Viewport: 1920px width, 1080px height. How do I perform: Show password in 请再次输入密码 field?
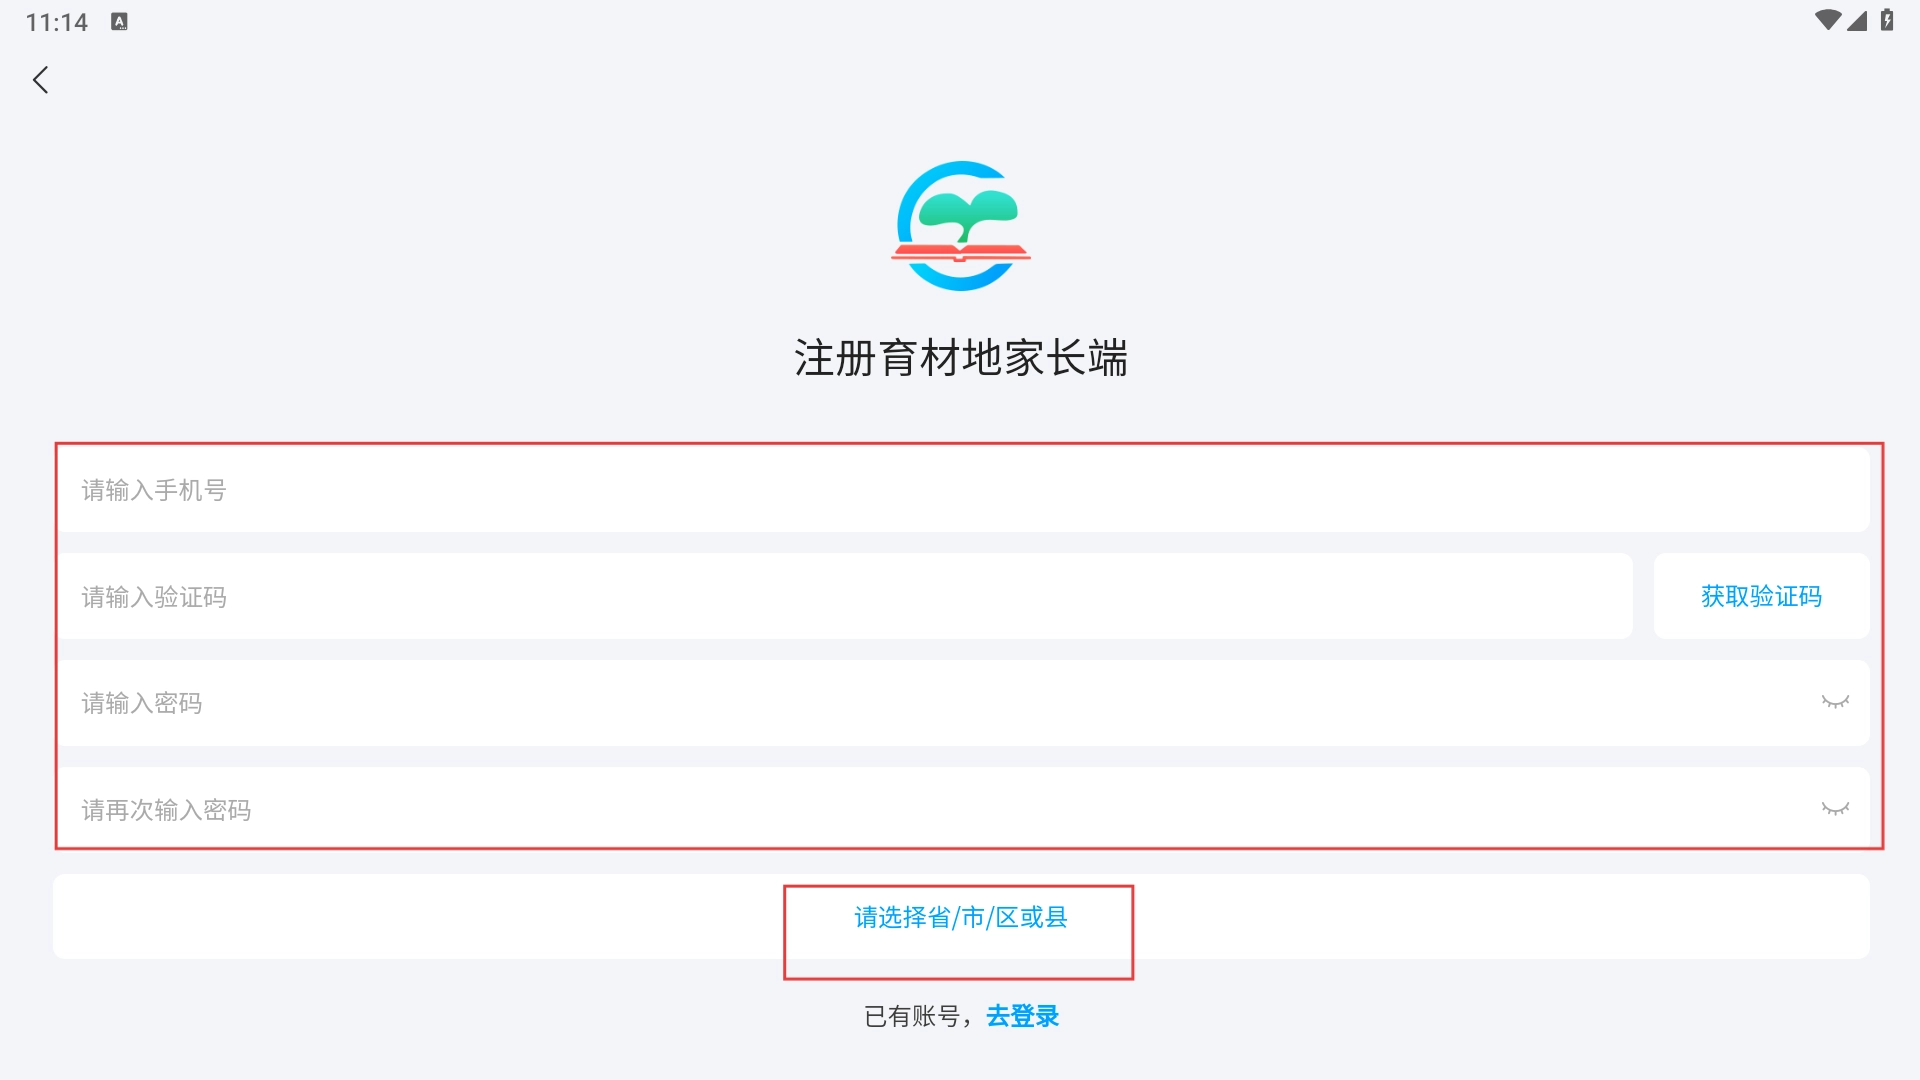[1835, 809]
